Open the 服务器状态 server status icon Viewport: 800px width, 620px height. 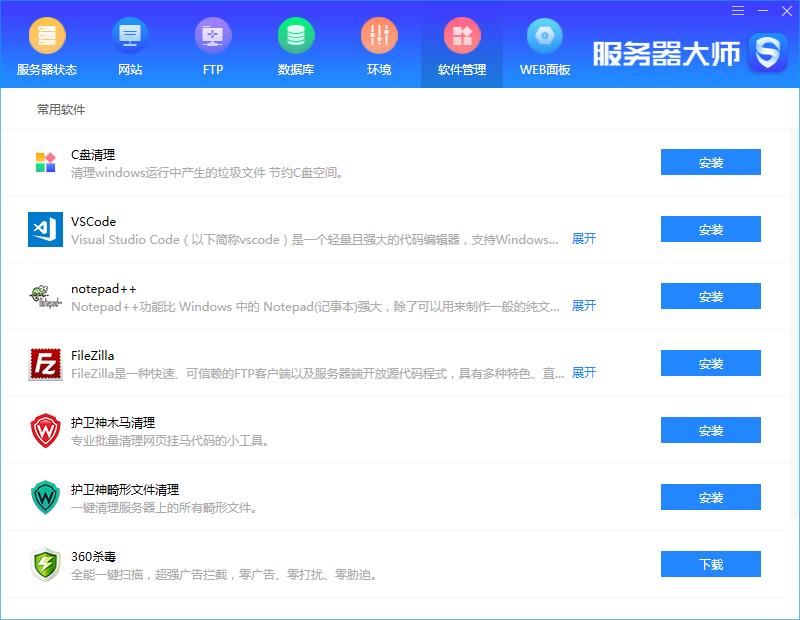point(47,35)
